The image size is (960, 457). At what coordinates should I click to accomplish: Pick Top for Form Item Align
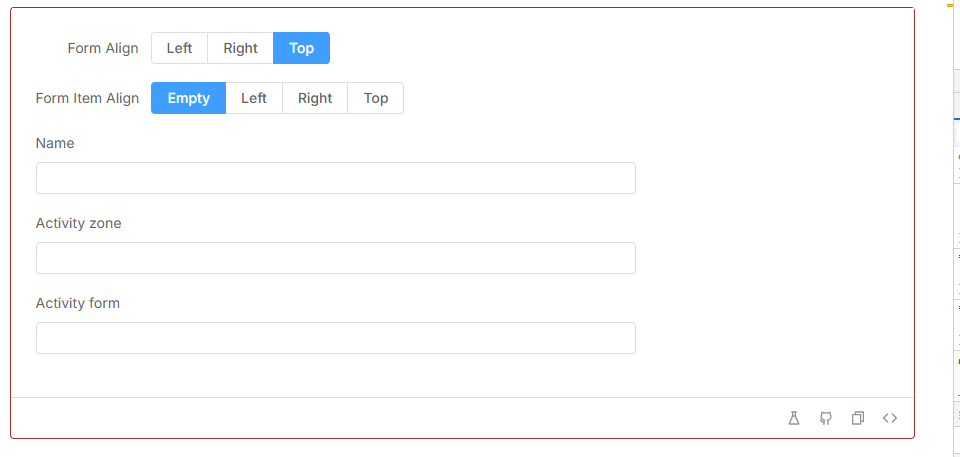(375, 98)
